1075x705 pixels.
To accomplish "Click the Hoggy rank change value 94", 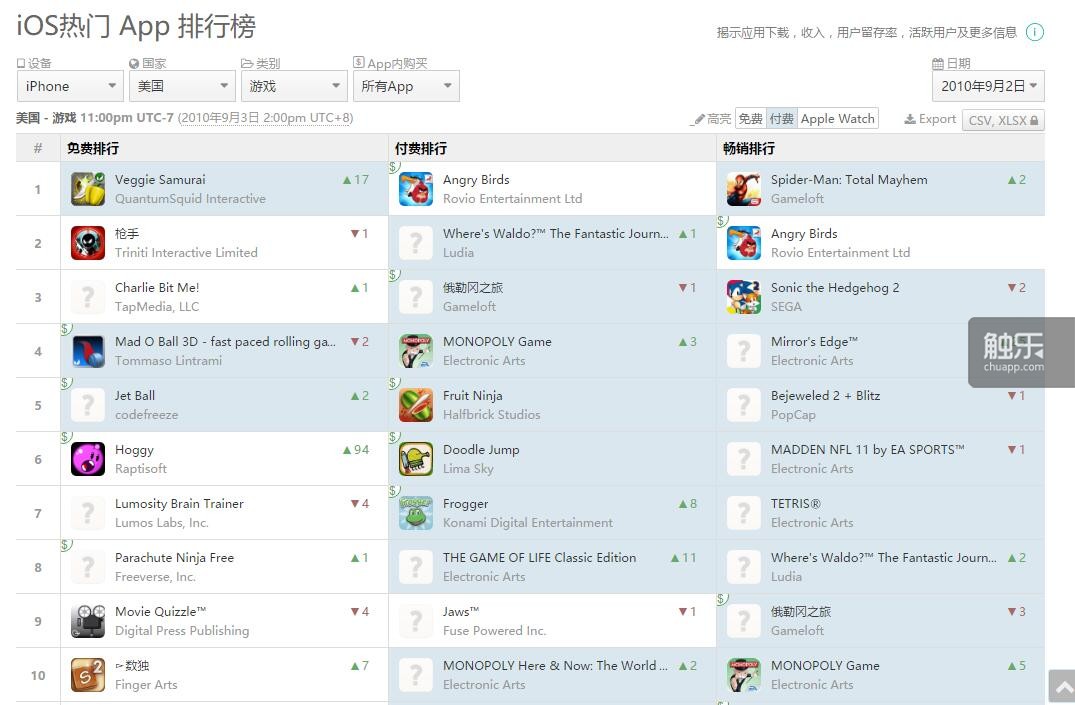I will click(x=361, y=450).
